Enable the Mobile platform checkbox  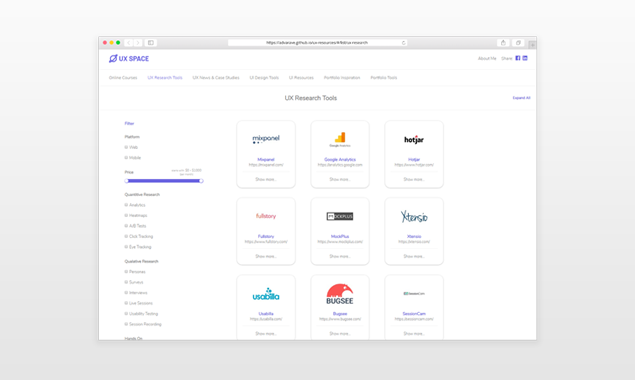126,158
